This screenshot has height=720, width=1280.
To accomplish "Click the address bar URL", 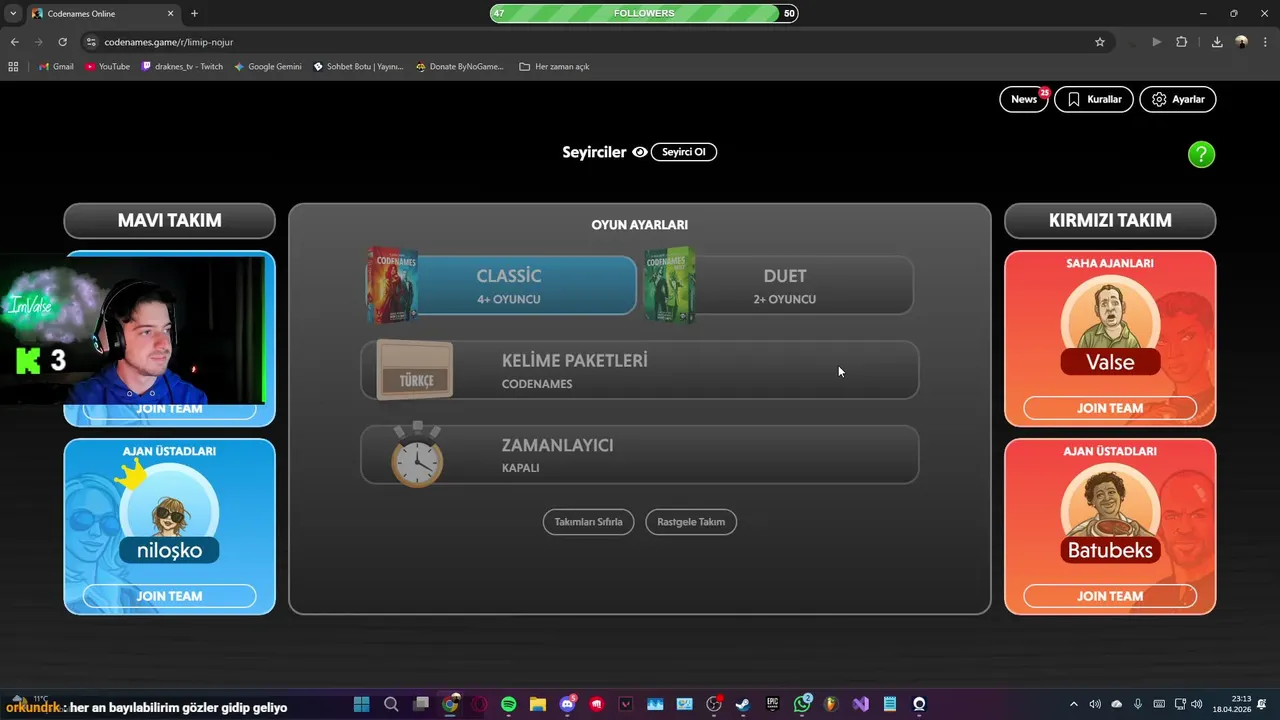I will coord(169,42).
